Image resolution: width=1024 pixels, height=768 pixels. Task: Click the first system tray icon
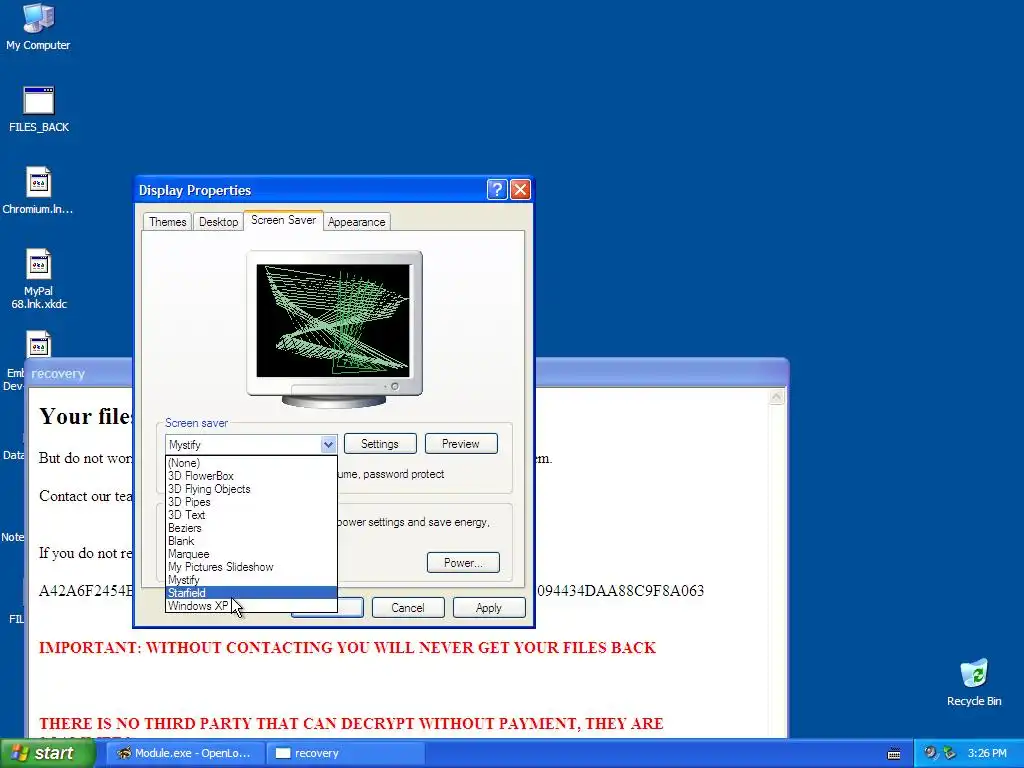931,753
